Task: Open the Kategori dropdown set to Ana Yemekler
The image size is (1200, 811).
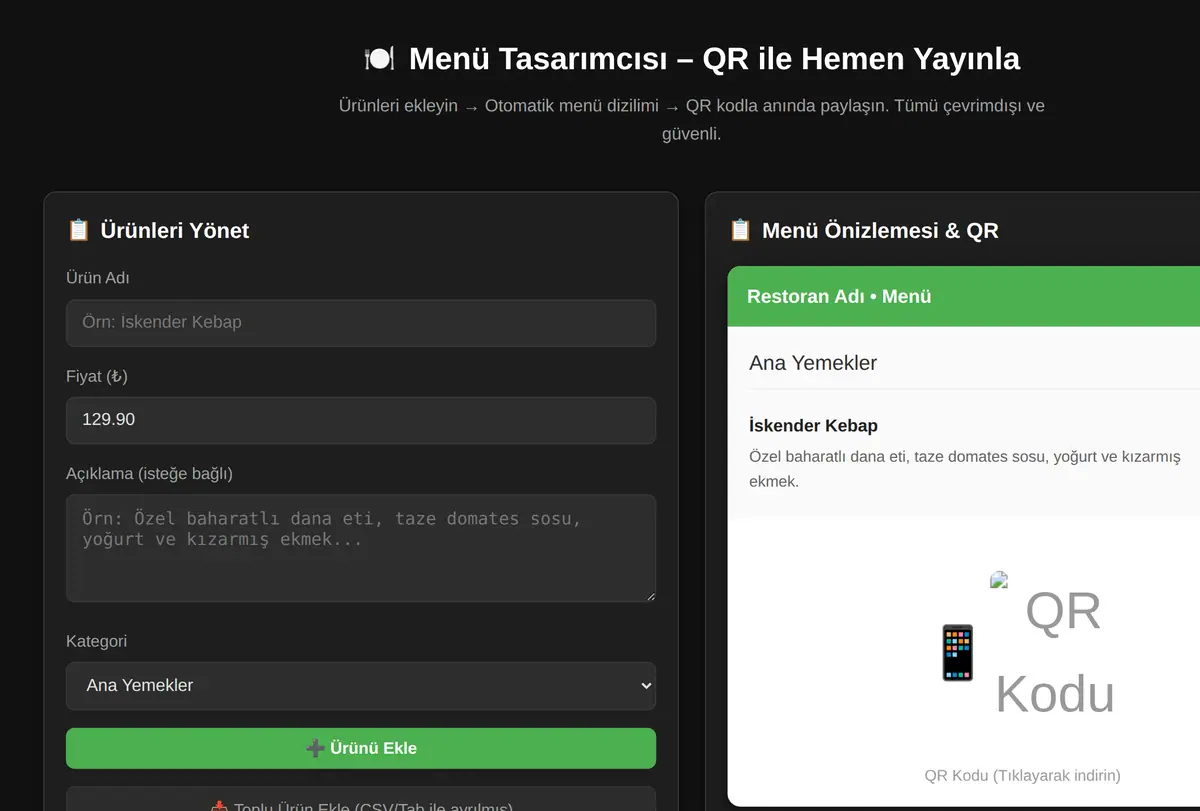Action: click(x=361, y=686)
